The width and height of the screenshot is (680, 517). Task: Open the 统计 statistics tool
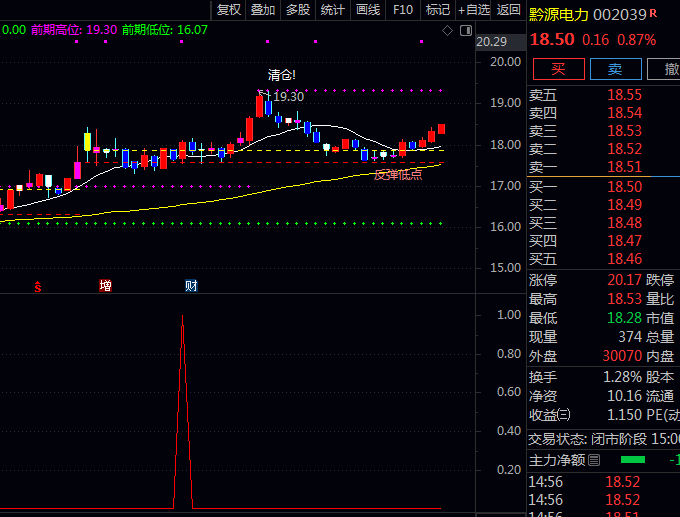coord(333,10)
